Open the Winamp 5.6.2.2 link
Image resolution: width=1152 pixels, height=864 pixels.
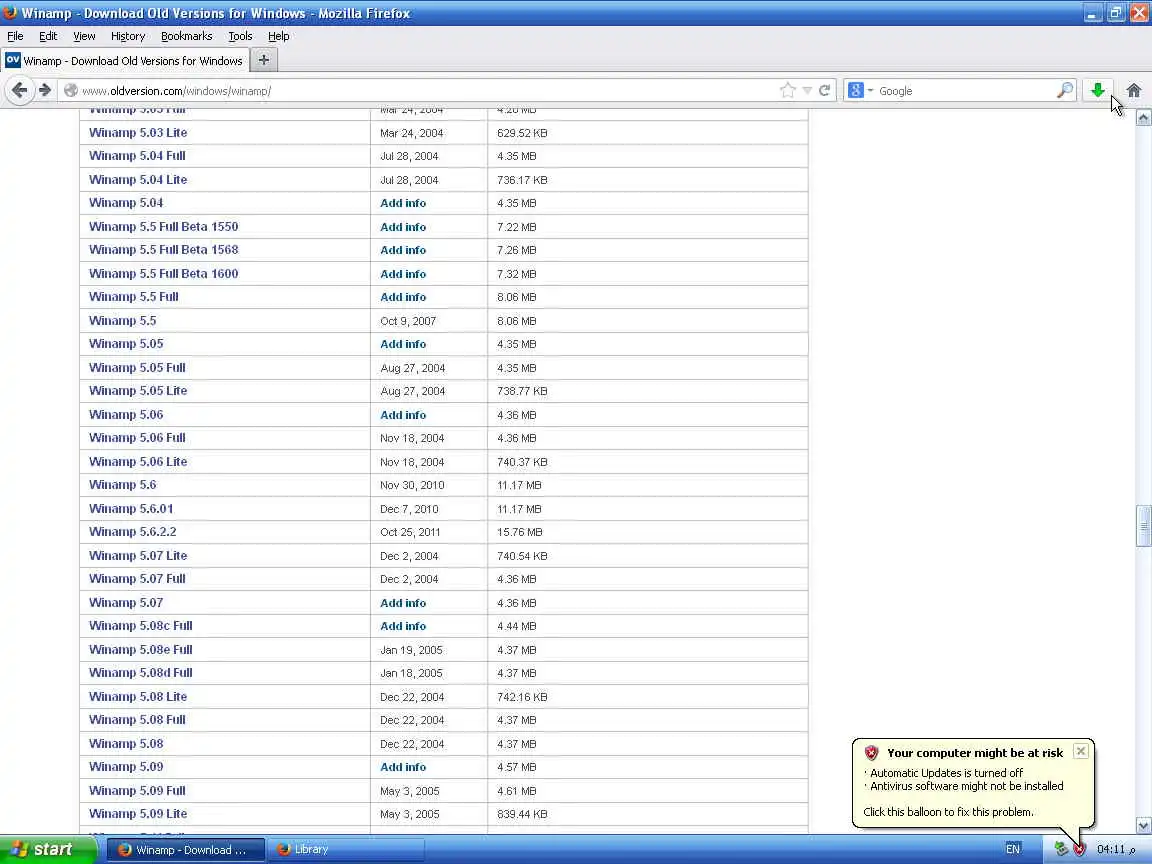(x=133, y=531)
